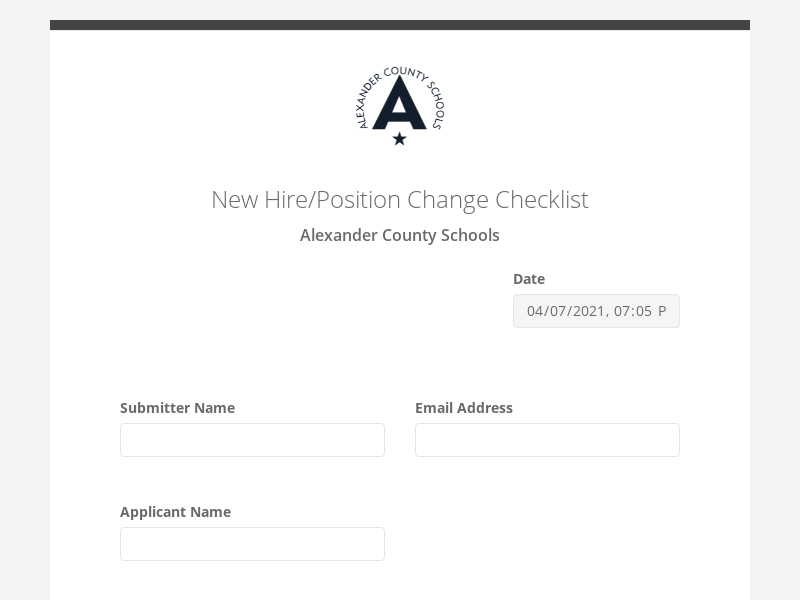Click the gray page margin left of the form
800x600 pixels.
pyautogui.click(x=24, y=300)
